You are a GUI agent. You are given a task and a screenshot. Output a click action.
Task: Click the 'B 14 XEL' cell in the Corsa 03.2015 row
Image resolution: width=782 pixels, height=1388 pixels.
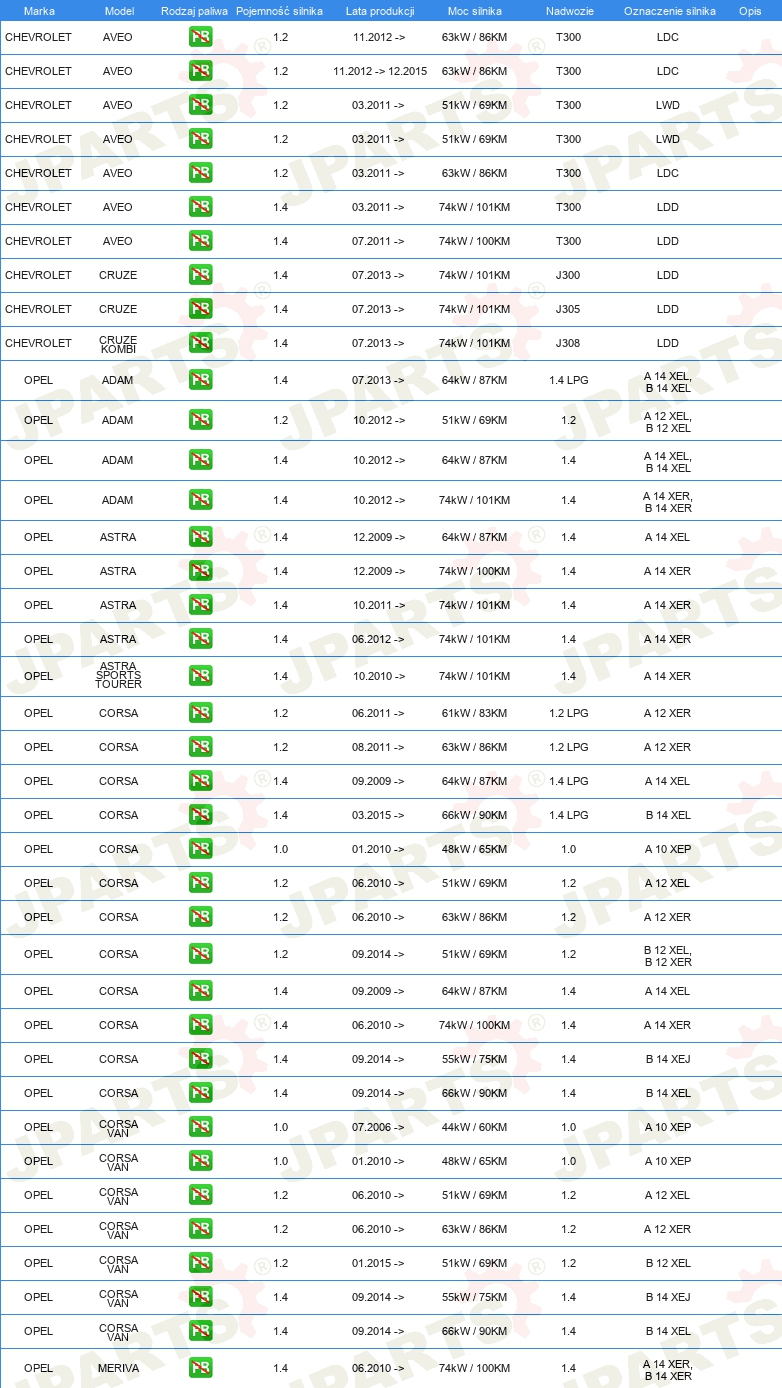click(668, 815)
